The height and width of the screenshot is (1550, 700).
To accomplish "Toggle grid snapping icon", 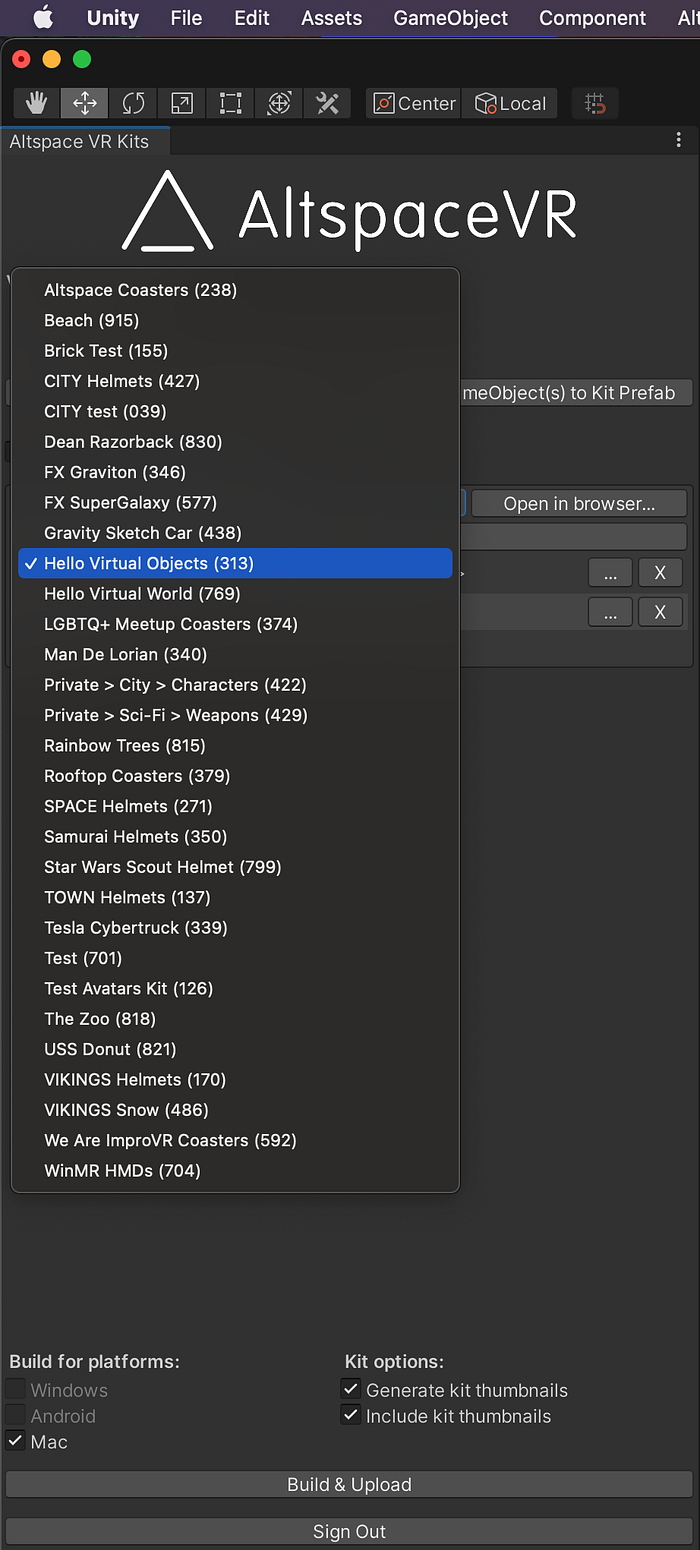I will [595, 103].
